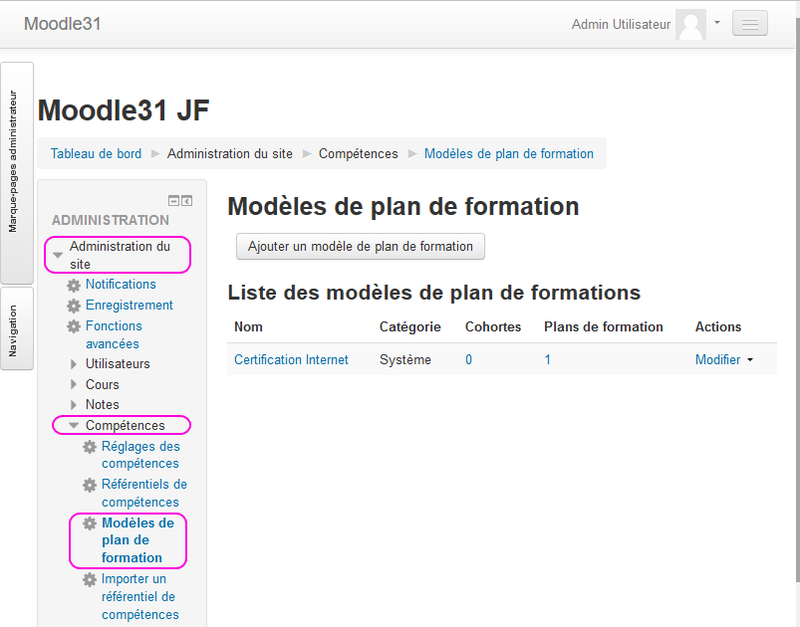Click the gear icon beside Référentiels de compétences

[89, 485]
